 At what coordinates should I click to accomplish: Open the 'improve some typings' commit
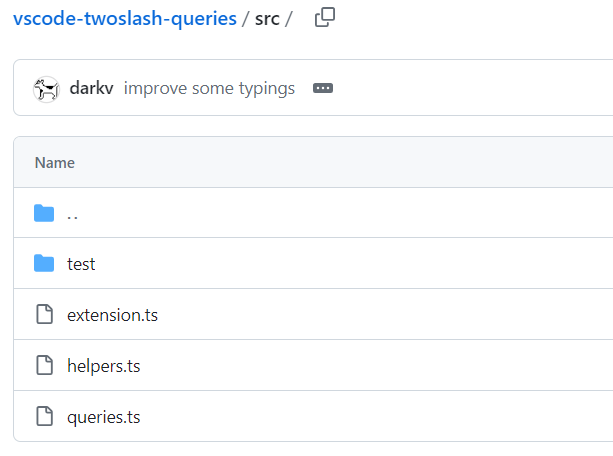[x=209, y=88]
